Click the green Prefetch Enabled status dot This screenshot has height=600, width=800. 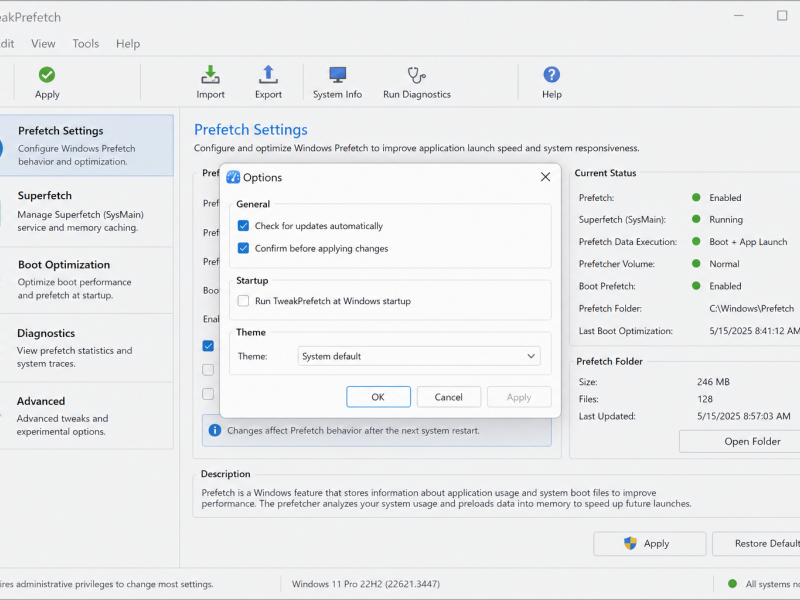696,197
